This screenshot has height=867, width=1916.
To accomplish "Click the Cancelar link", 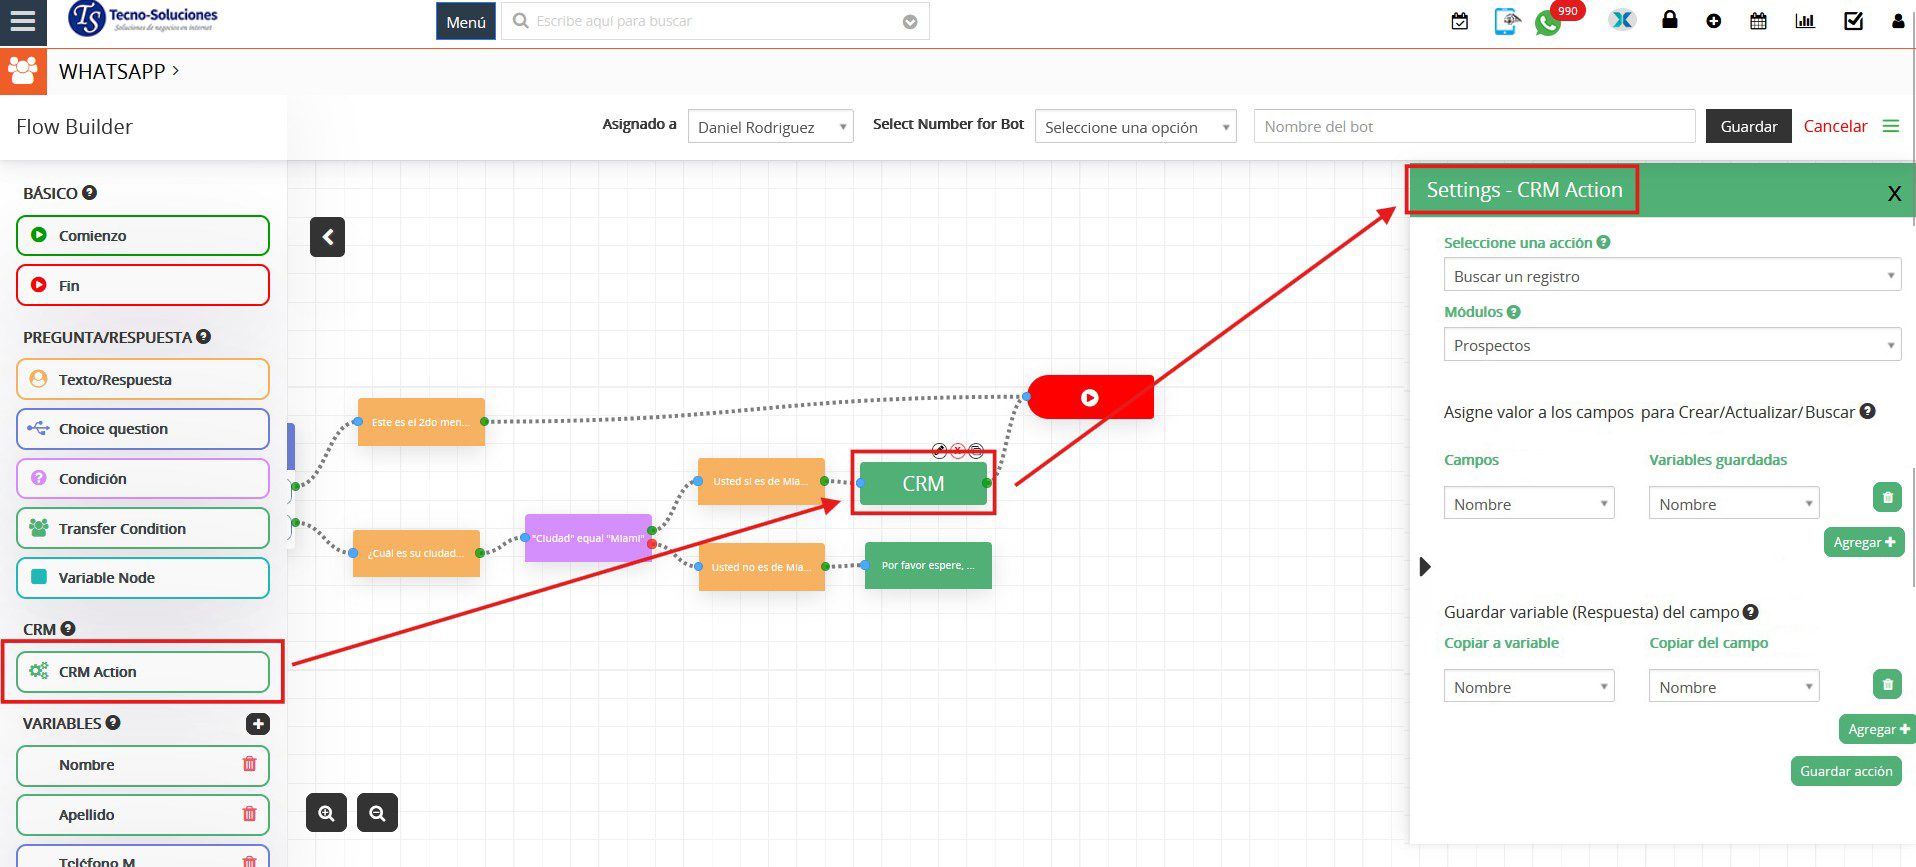I will coord(1835,126).
